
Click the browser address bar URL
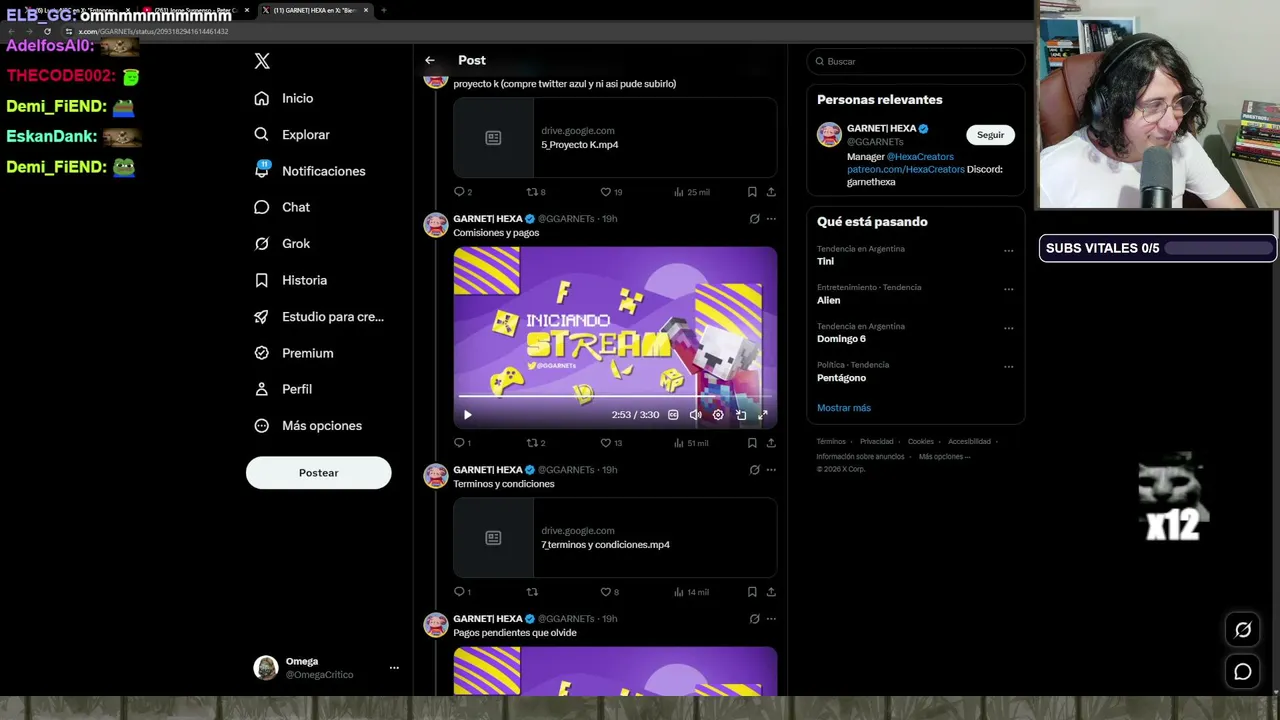click(x=154, y=31)
